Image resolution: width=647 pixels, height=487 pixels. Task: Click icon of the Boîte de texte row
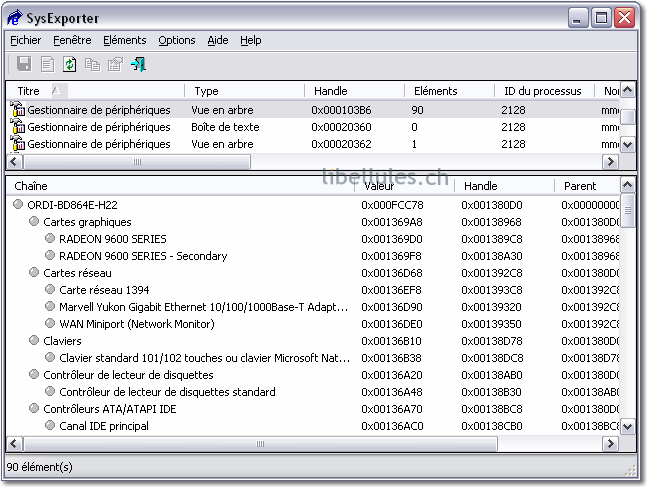coord(17,126)
